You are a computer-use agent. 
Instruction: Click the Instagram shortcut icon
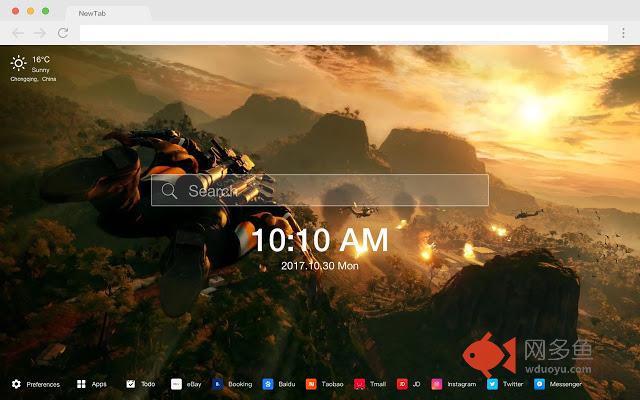pyautogui.click(x=437, y=384)
